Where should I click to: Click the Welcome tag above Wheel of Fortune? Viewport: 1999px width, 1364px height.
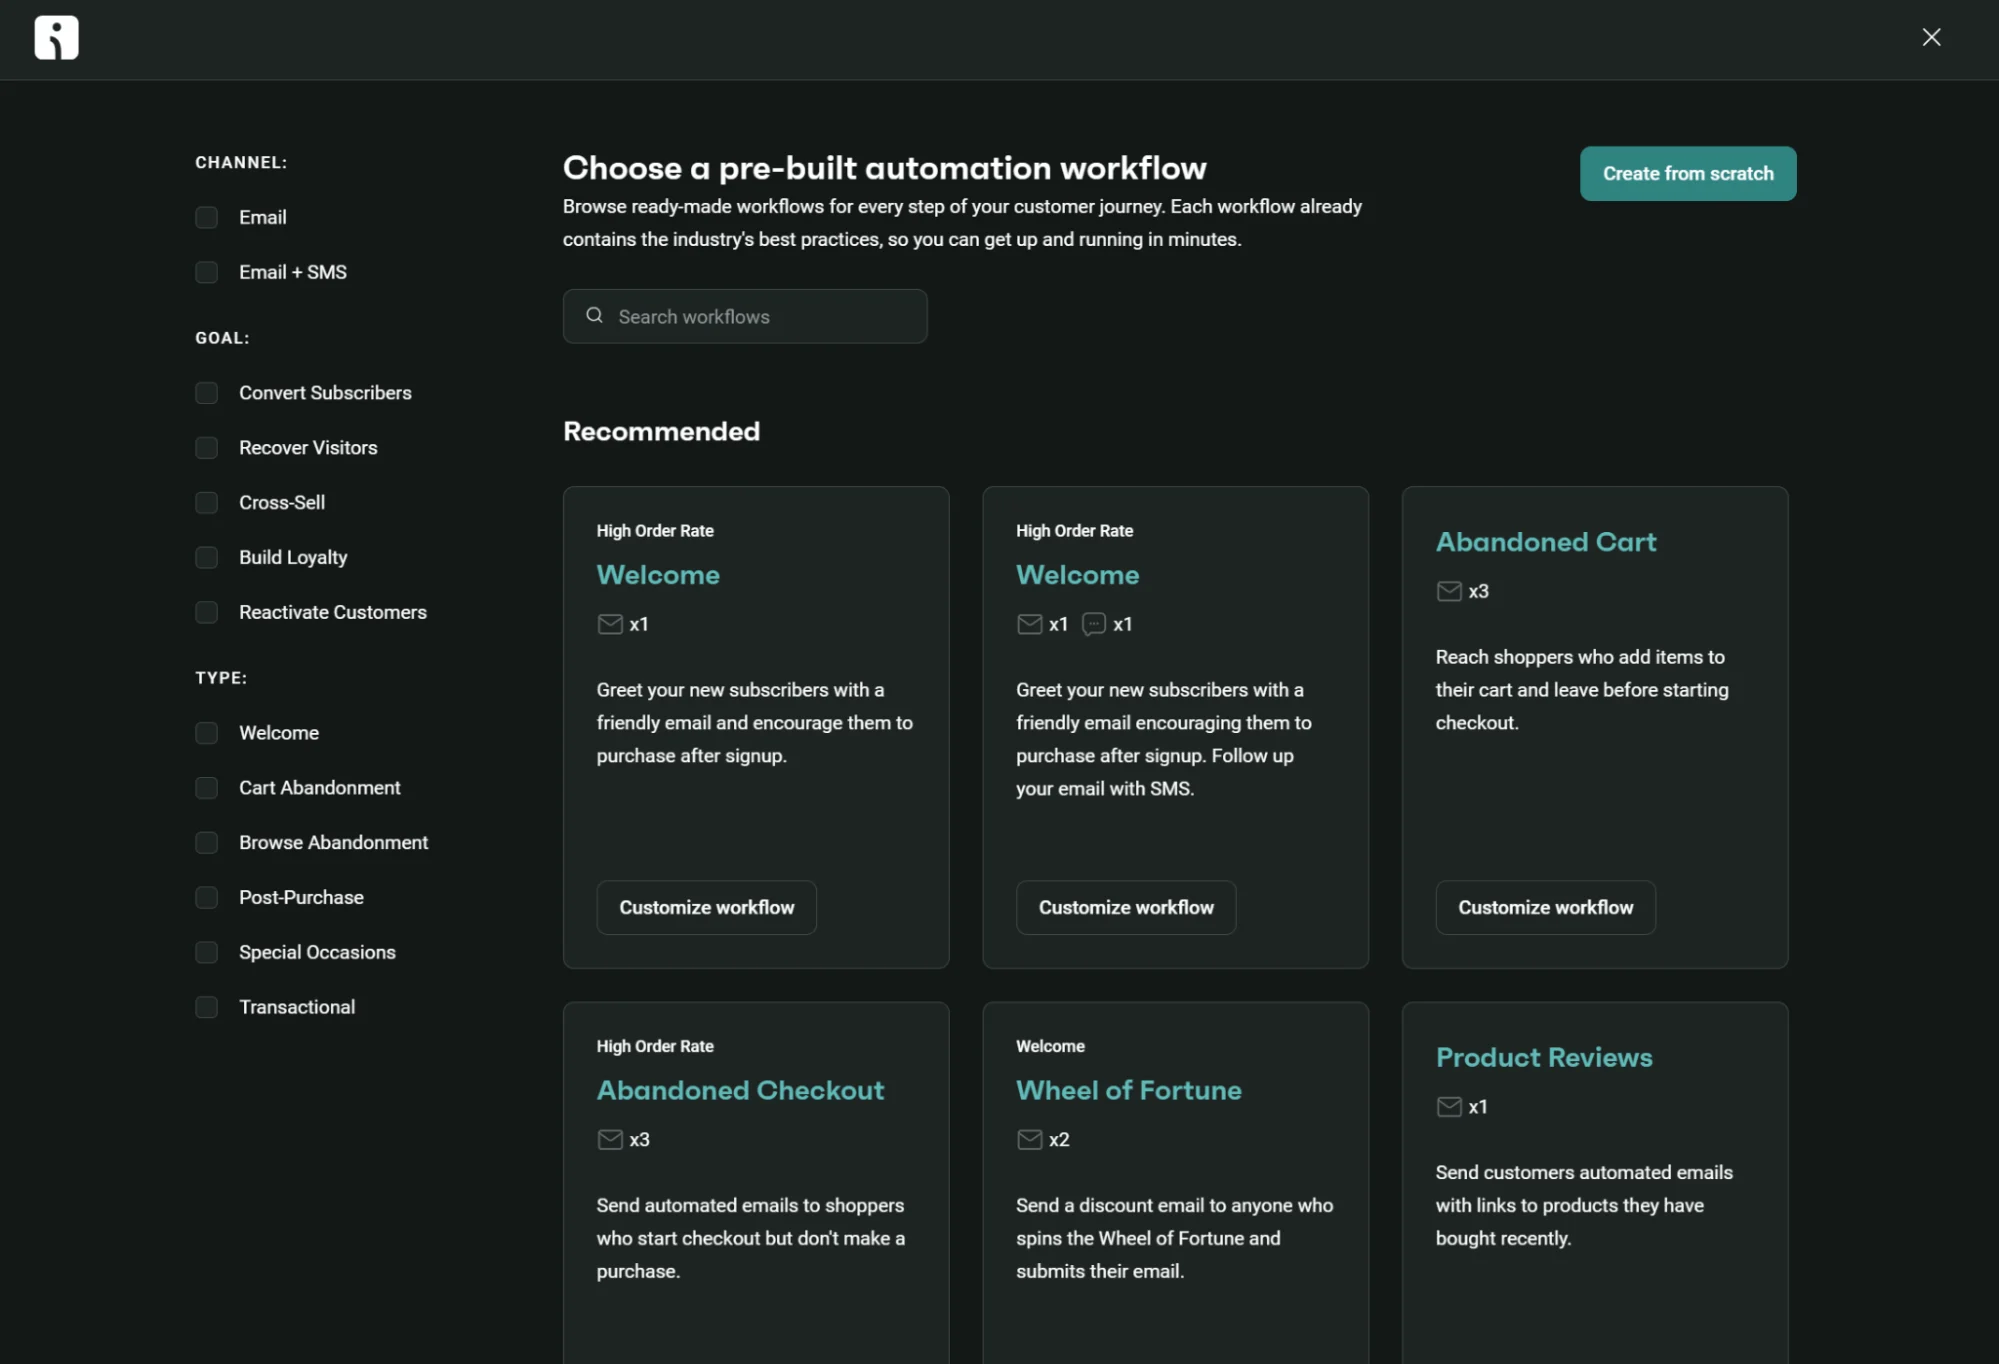1050,1046
